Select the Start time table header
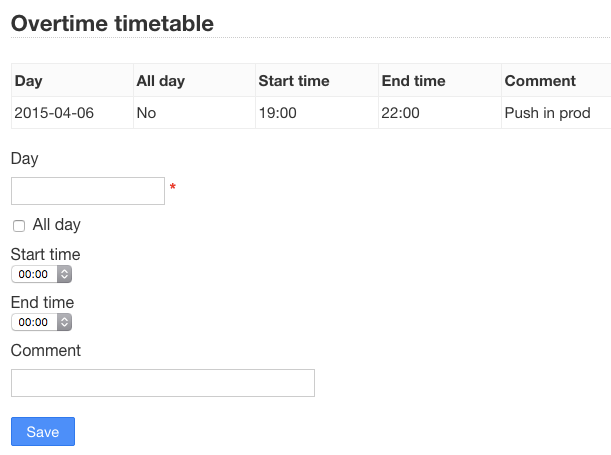The height and width of the screenshot is (455, 611). coord(294,81)
